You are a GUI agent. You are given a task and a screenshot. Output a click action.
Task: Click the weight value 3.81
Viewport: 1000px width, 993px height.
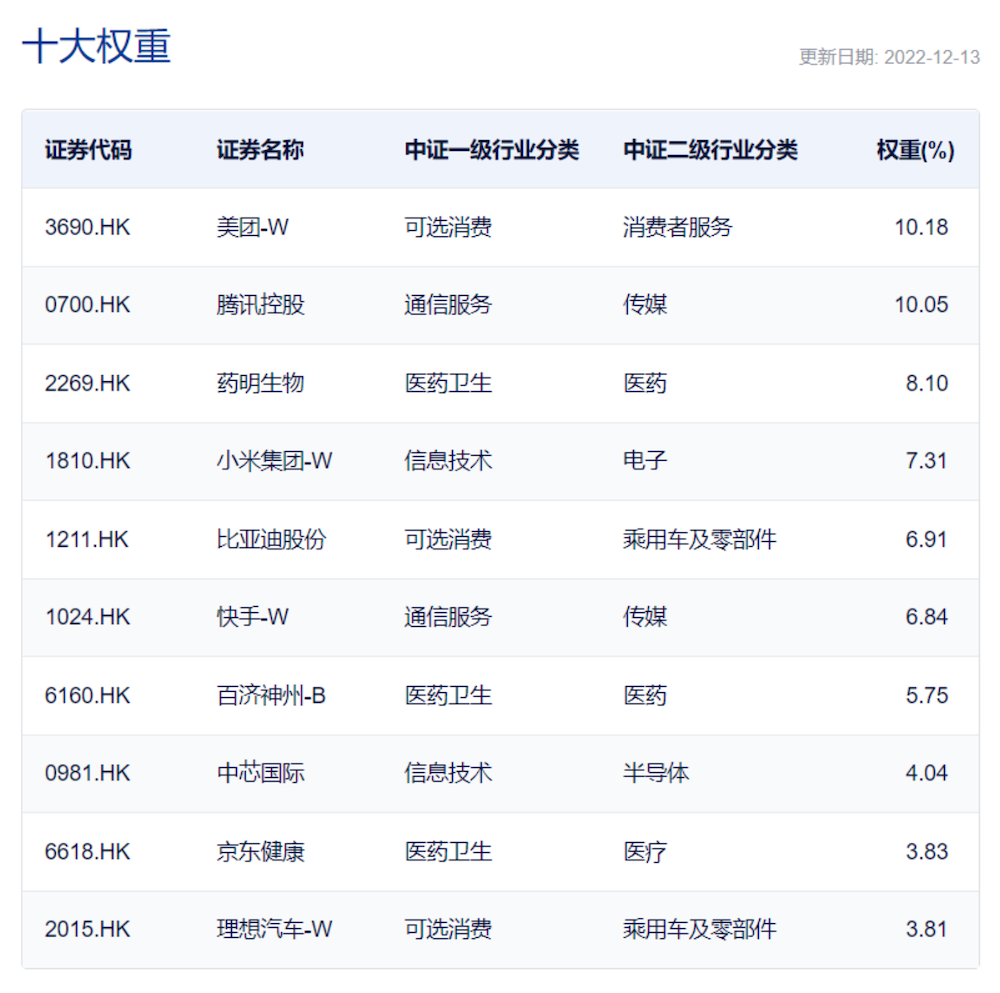click(927, 929)
